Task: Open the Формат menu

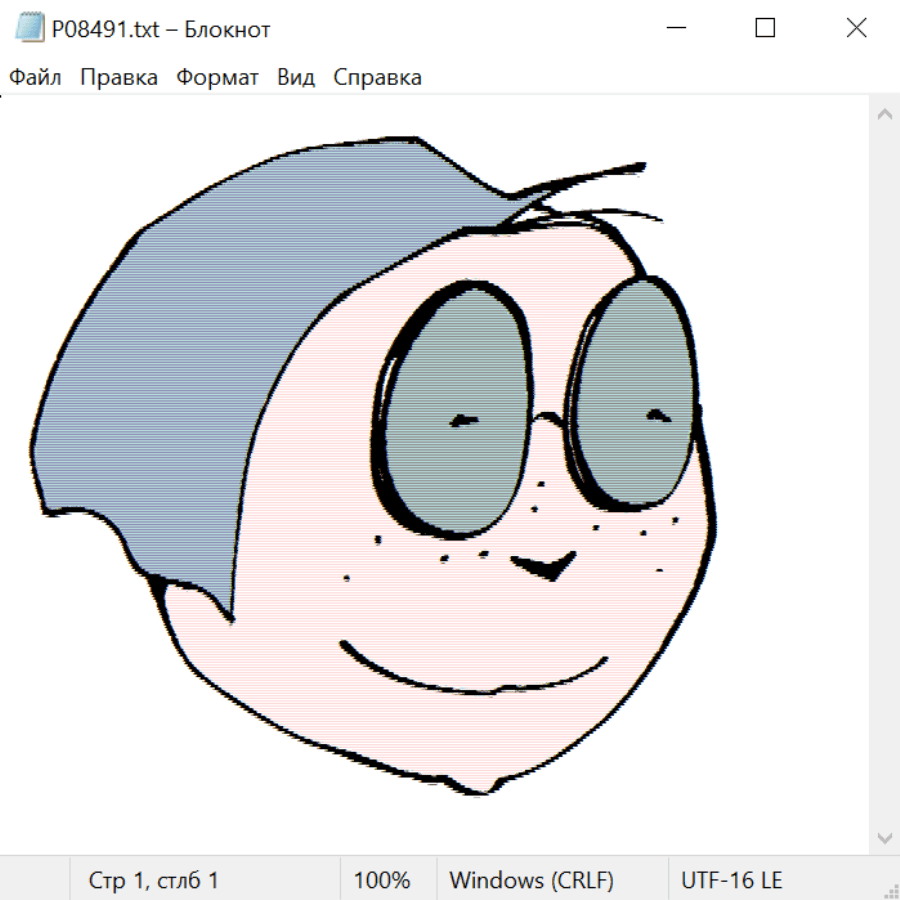Action: click(217, 78)
